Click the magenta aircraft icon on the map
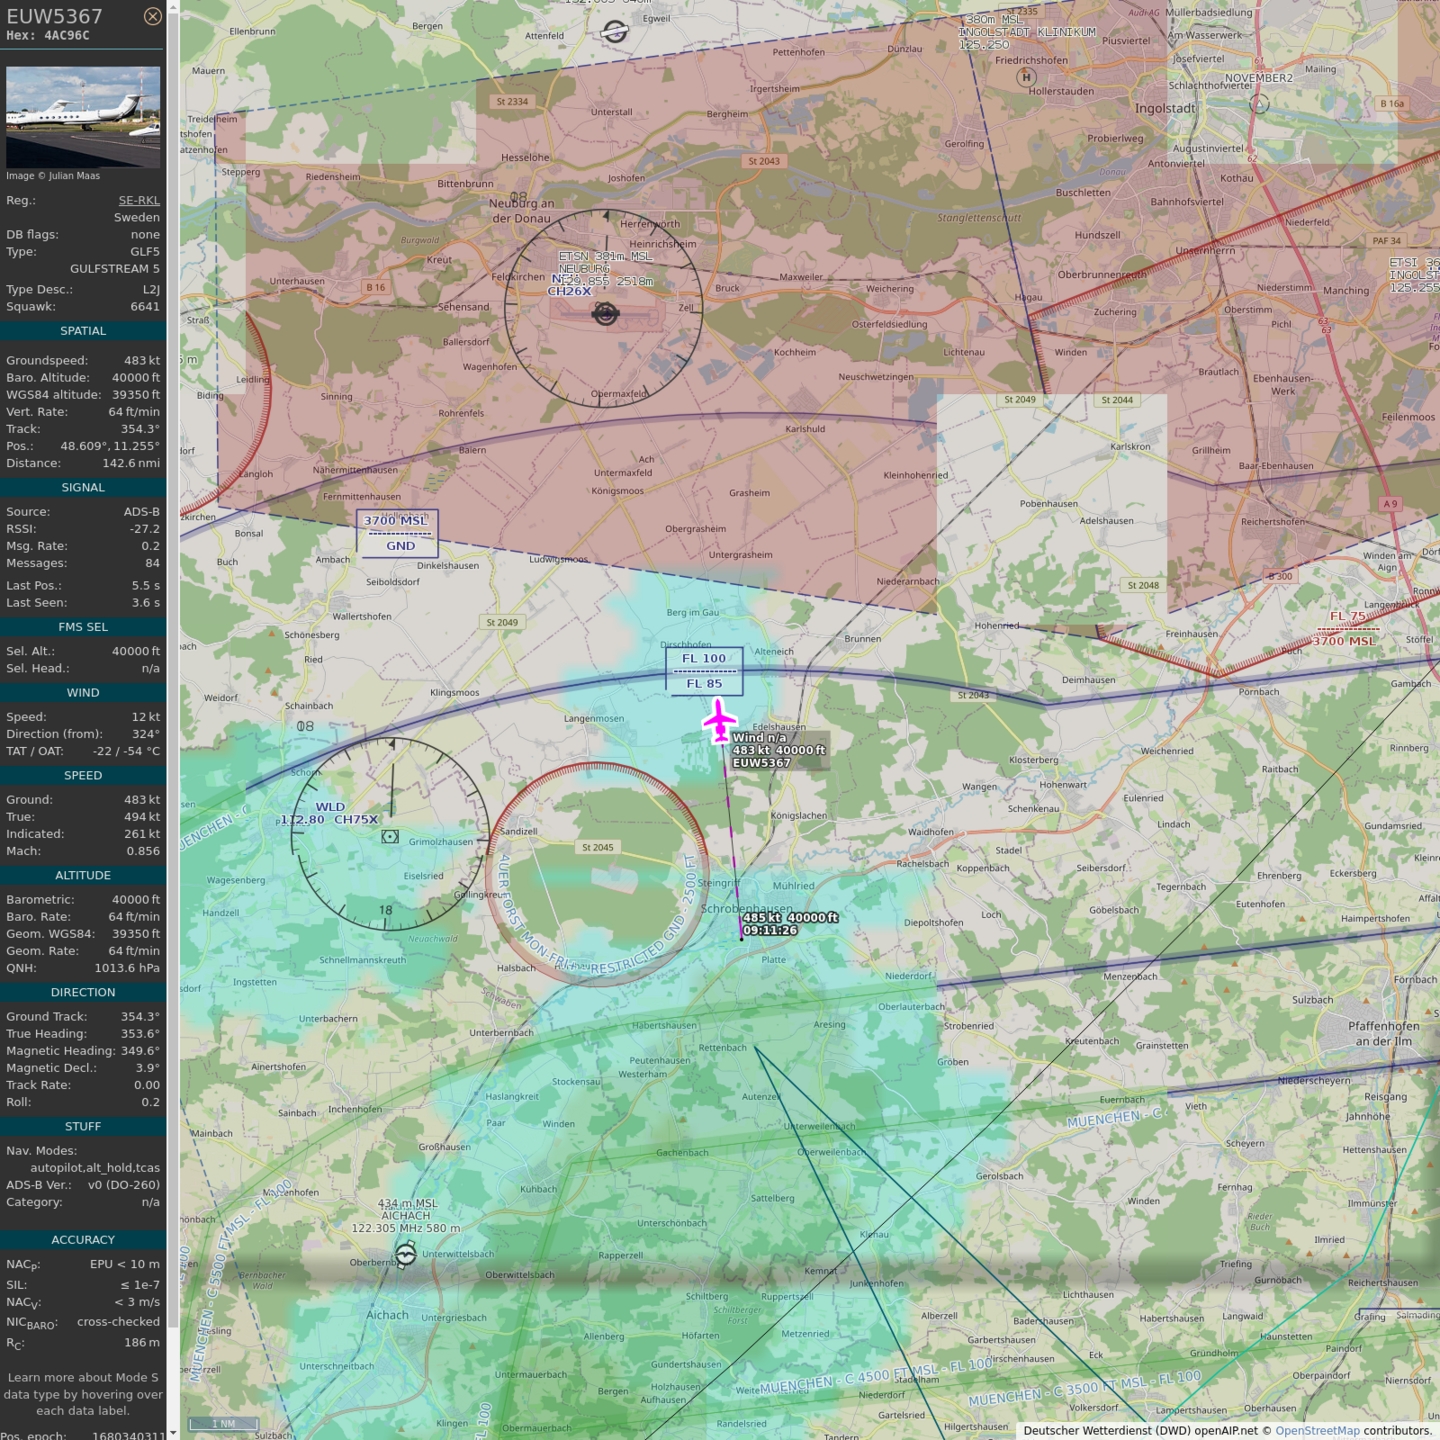This screenshot has height=1440, width=1440. (x=719, y=721)
